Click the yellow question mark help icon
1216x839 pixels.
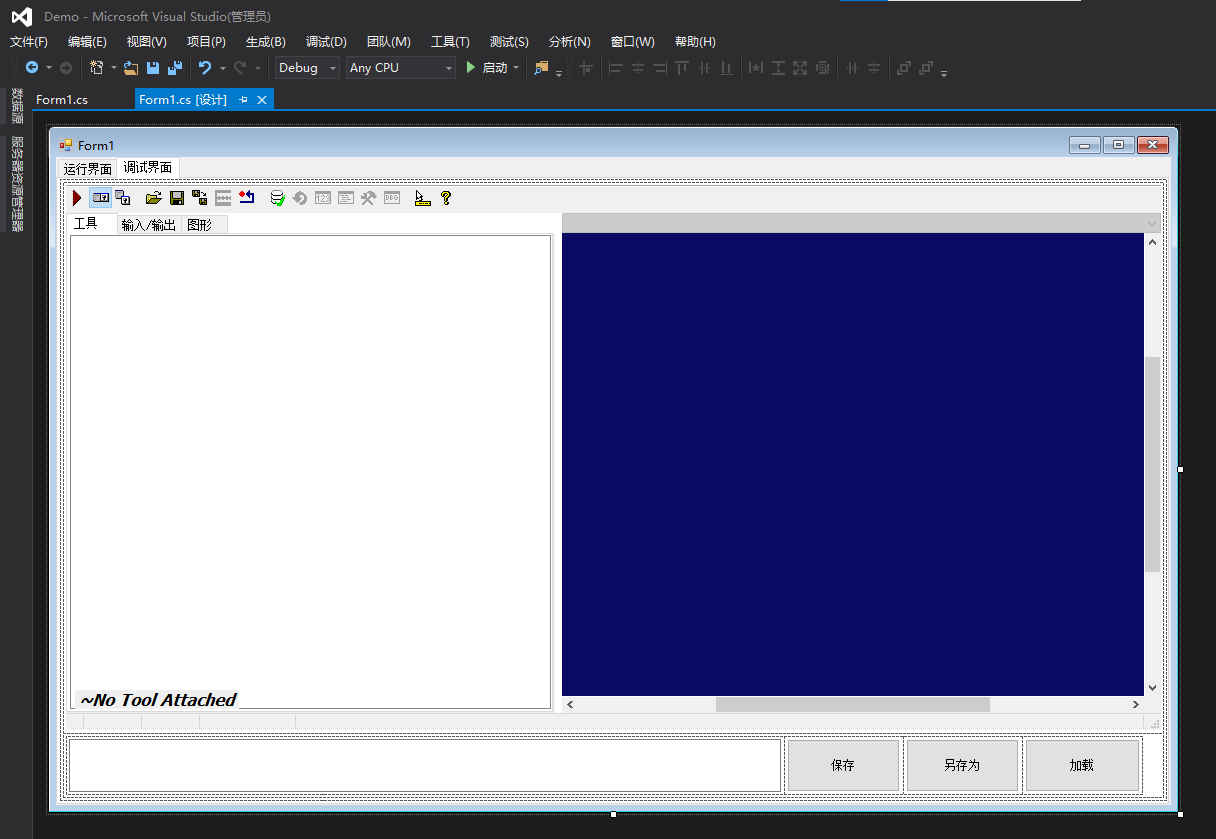click(x=446, y=198)
